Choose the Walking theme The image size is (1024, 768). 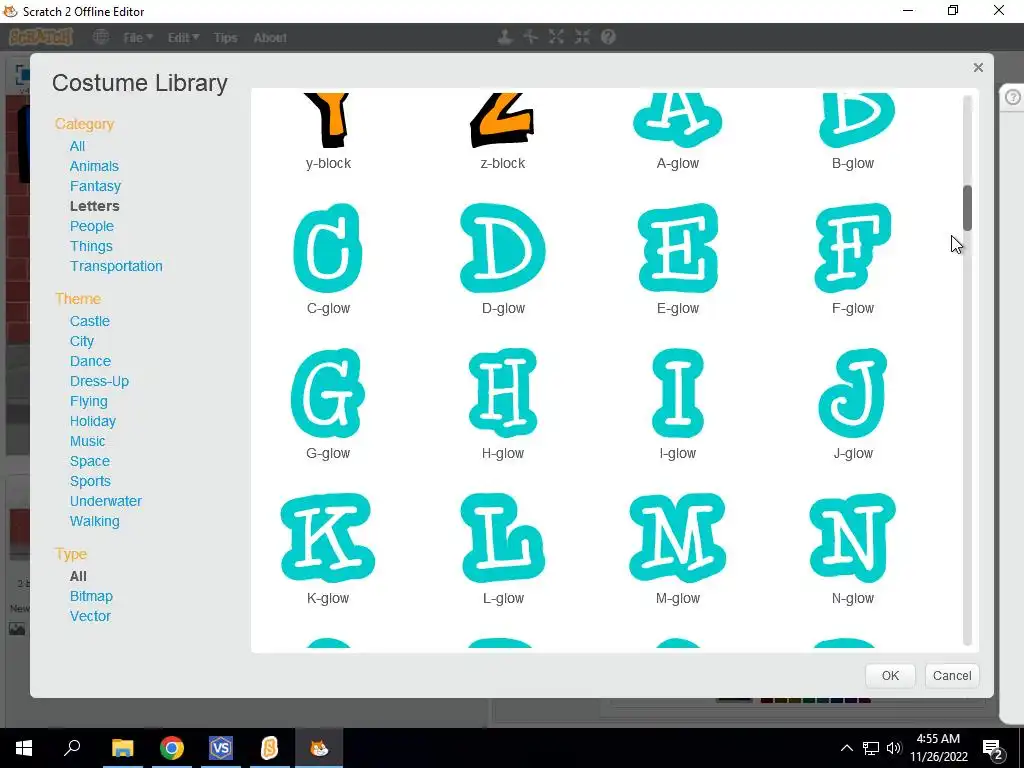[95, 521]
